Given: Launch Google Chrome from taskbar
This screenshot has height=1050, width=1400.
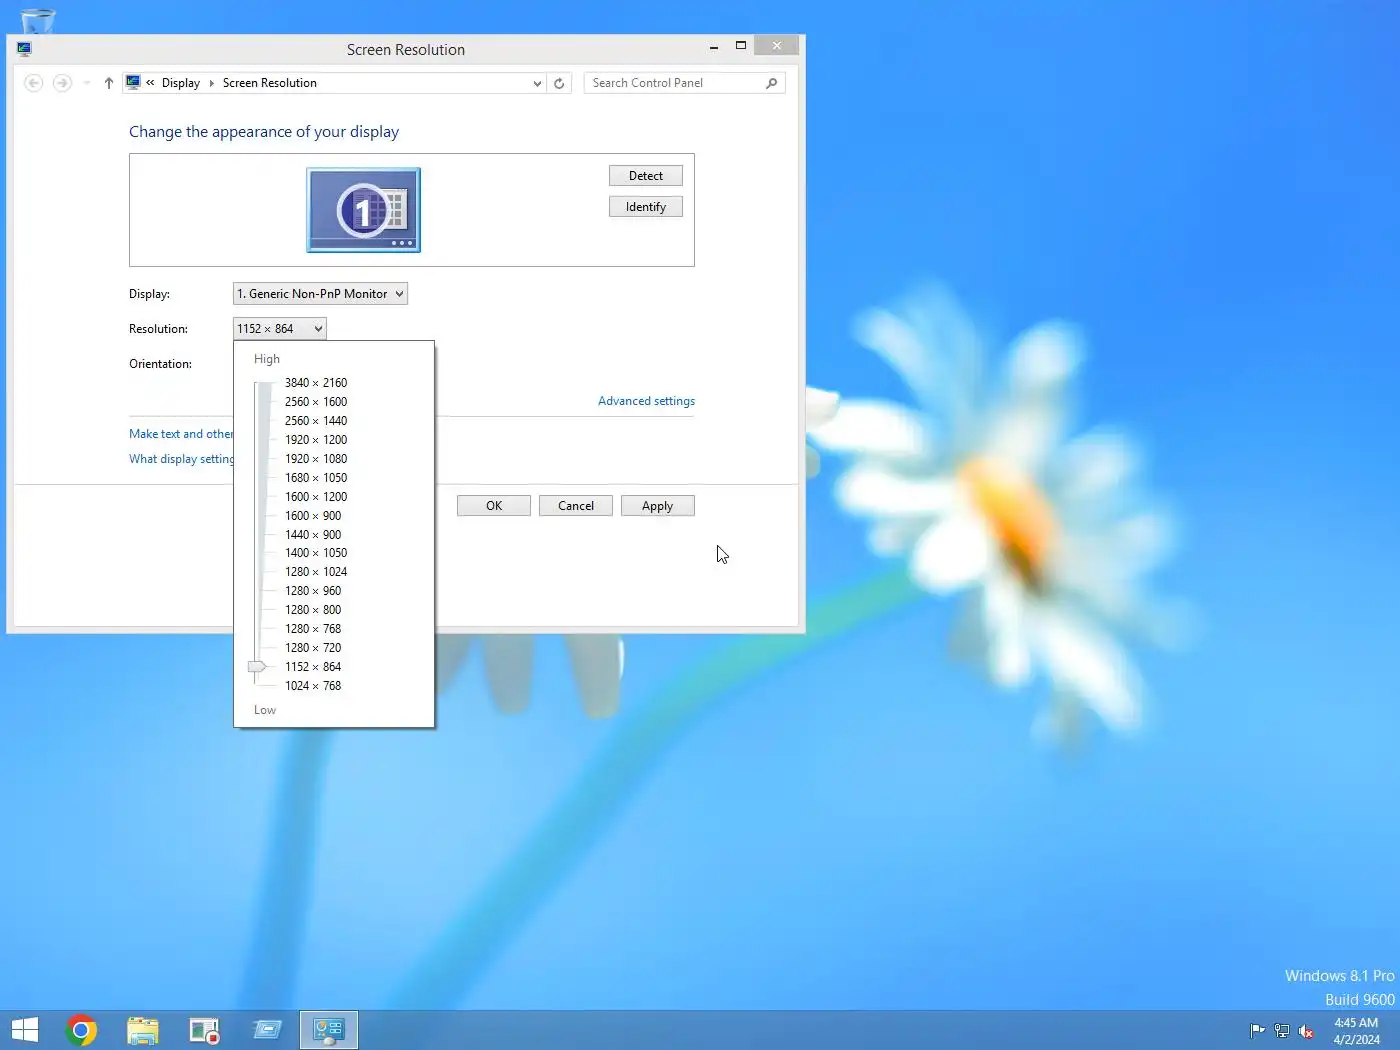Looking at the screenshot, I should coord(81,1030).
